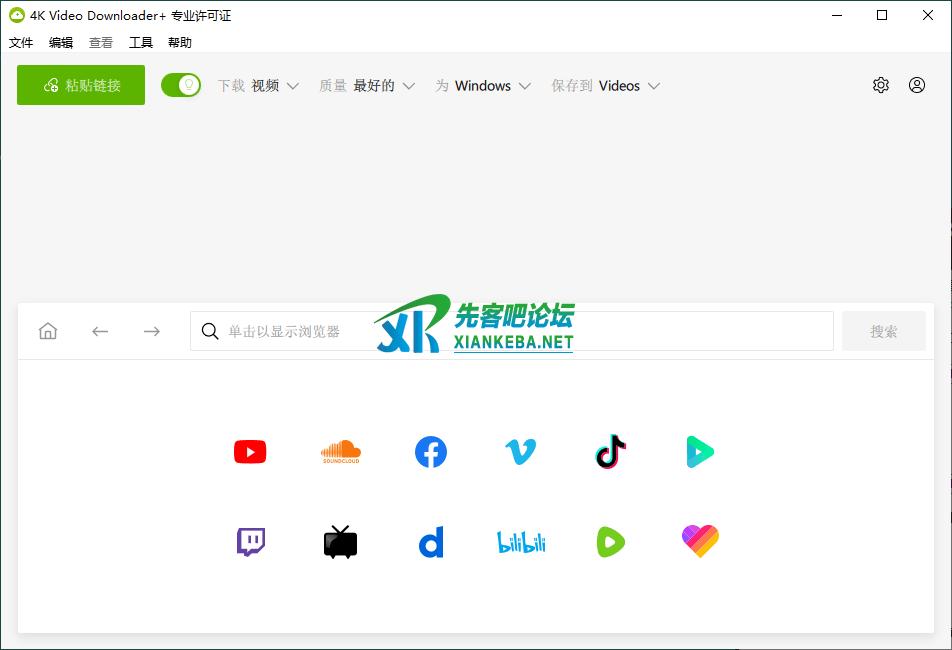Click the Vimeo icon
Viewport: 952px width, 650px height.
pyautogui.click(x=520, y=451)
